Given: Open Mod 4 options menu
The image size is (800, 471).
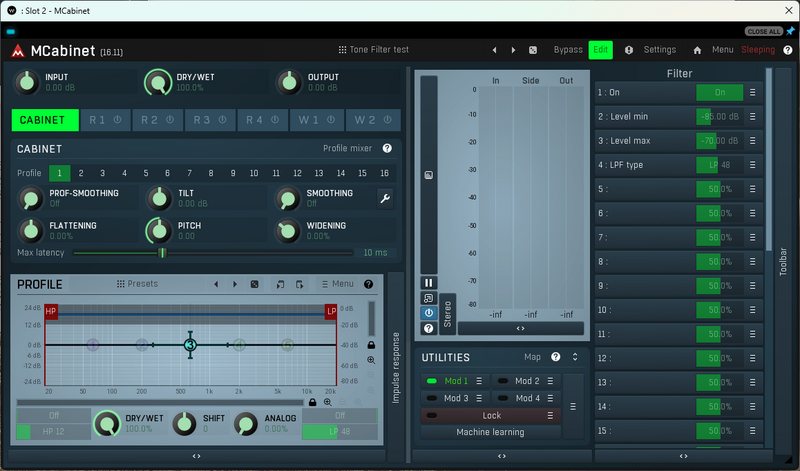Looking at the screenshot, I should [x=550, y=398].
